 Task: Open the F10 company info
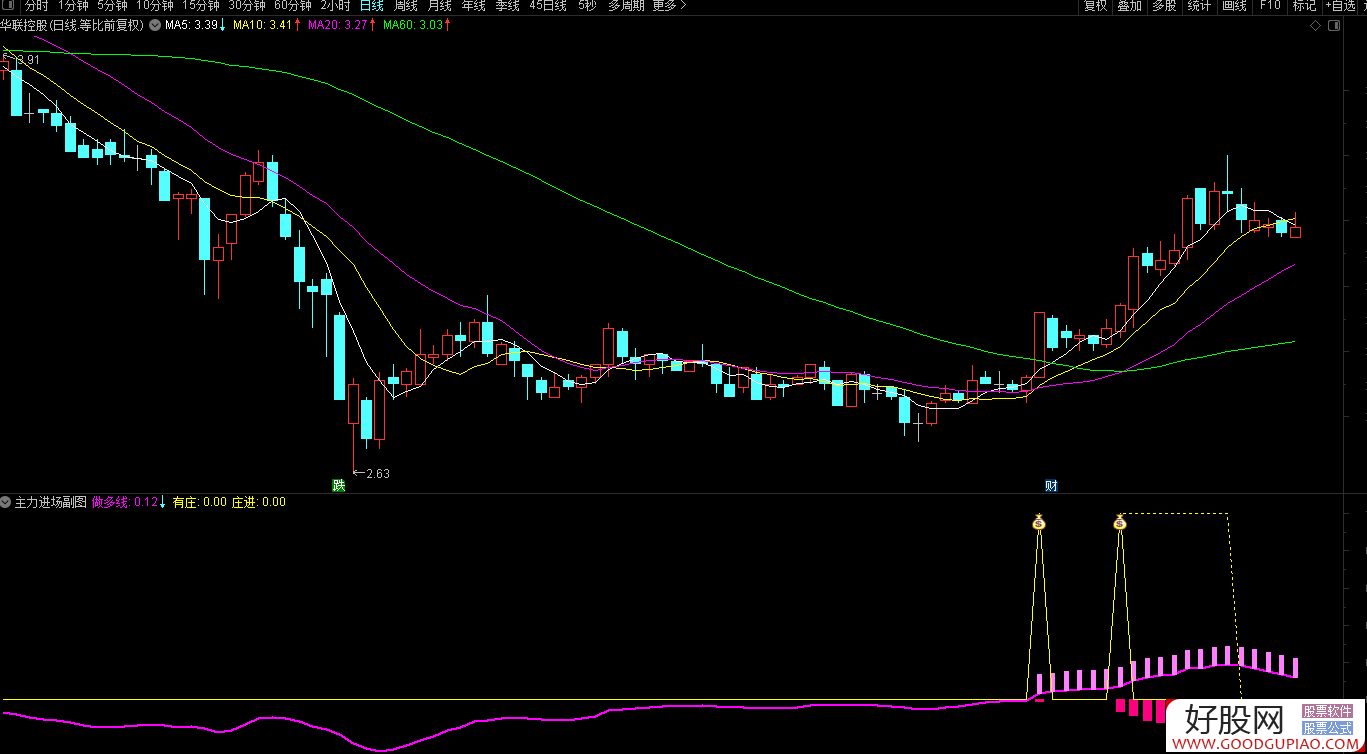(x=1269, y=6)
